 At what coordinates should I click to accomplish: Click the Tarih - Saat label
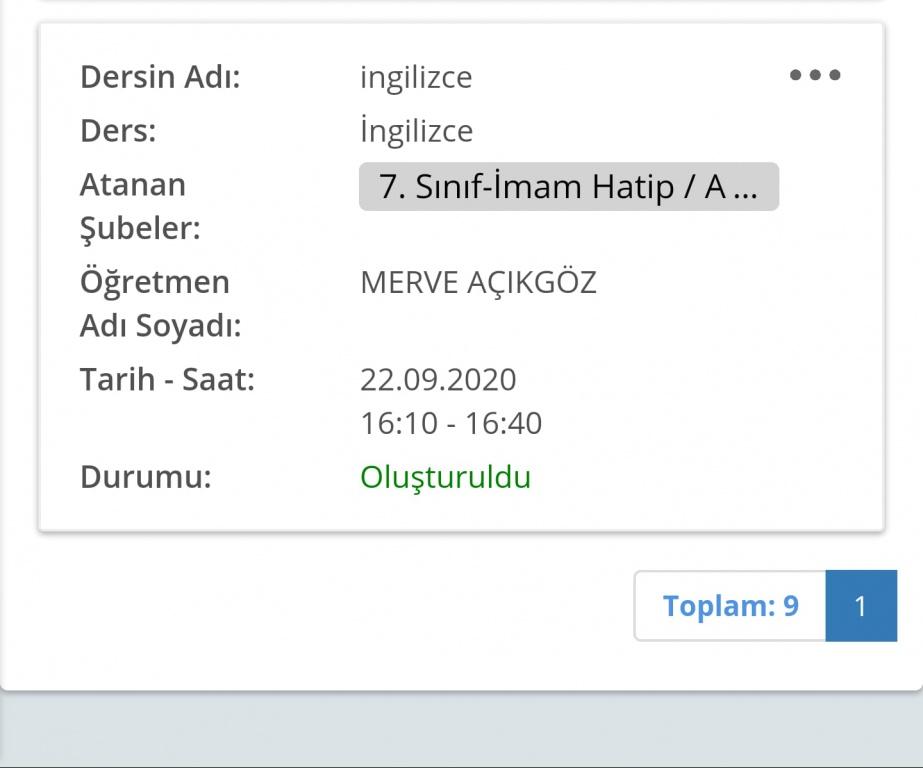167,380
